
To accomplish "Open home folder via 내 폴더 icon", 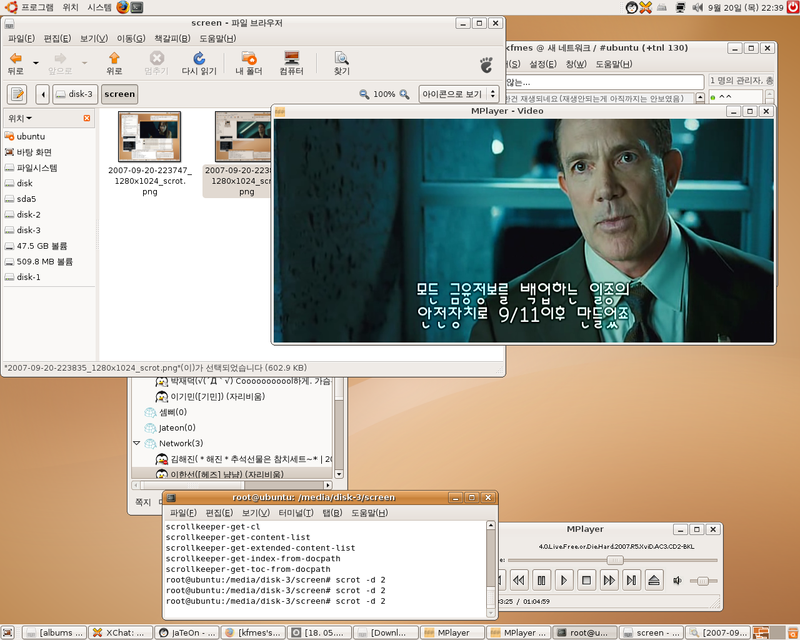I will [x=248, y=63].
